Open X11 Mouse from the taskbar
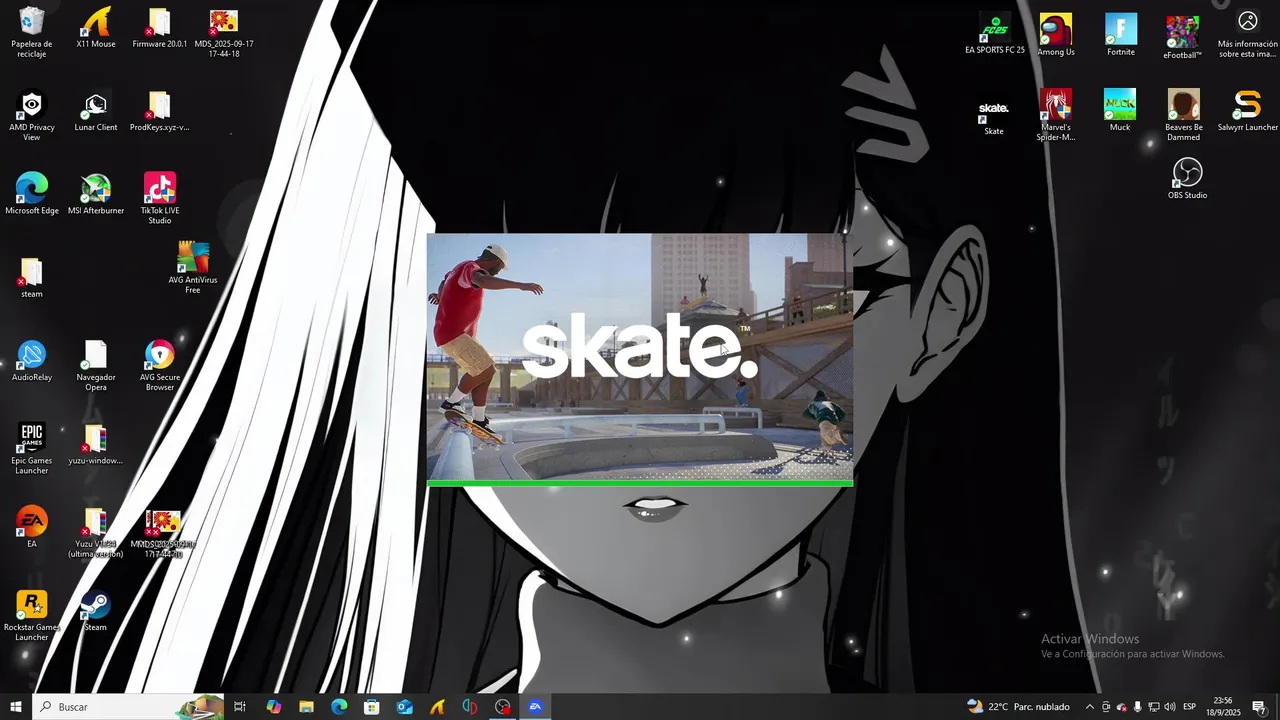This screenshot has width=1280, height=720. 437,707
